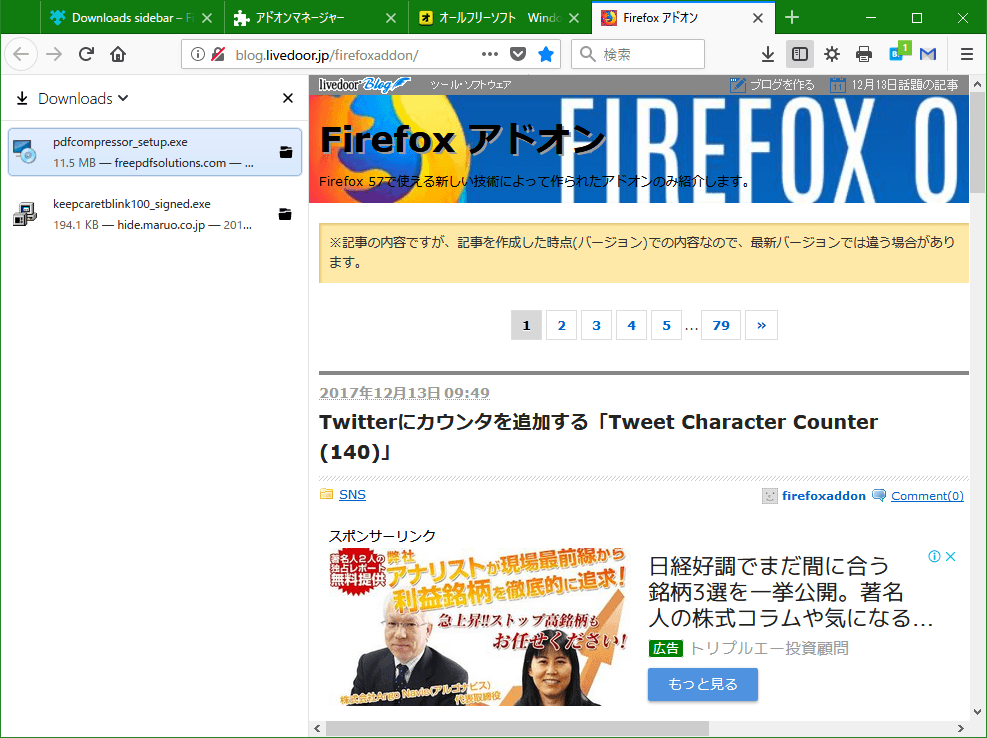
Task: Click the ad info (i) icon
Action: (x=935, y=556)
